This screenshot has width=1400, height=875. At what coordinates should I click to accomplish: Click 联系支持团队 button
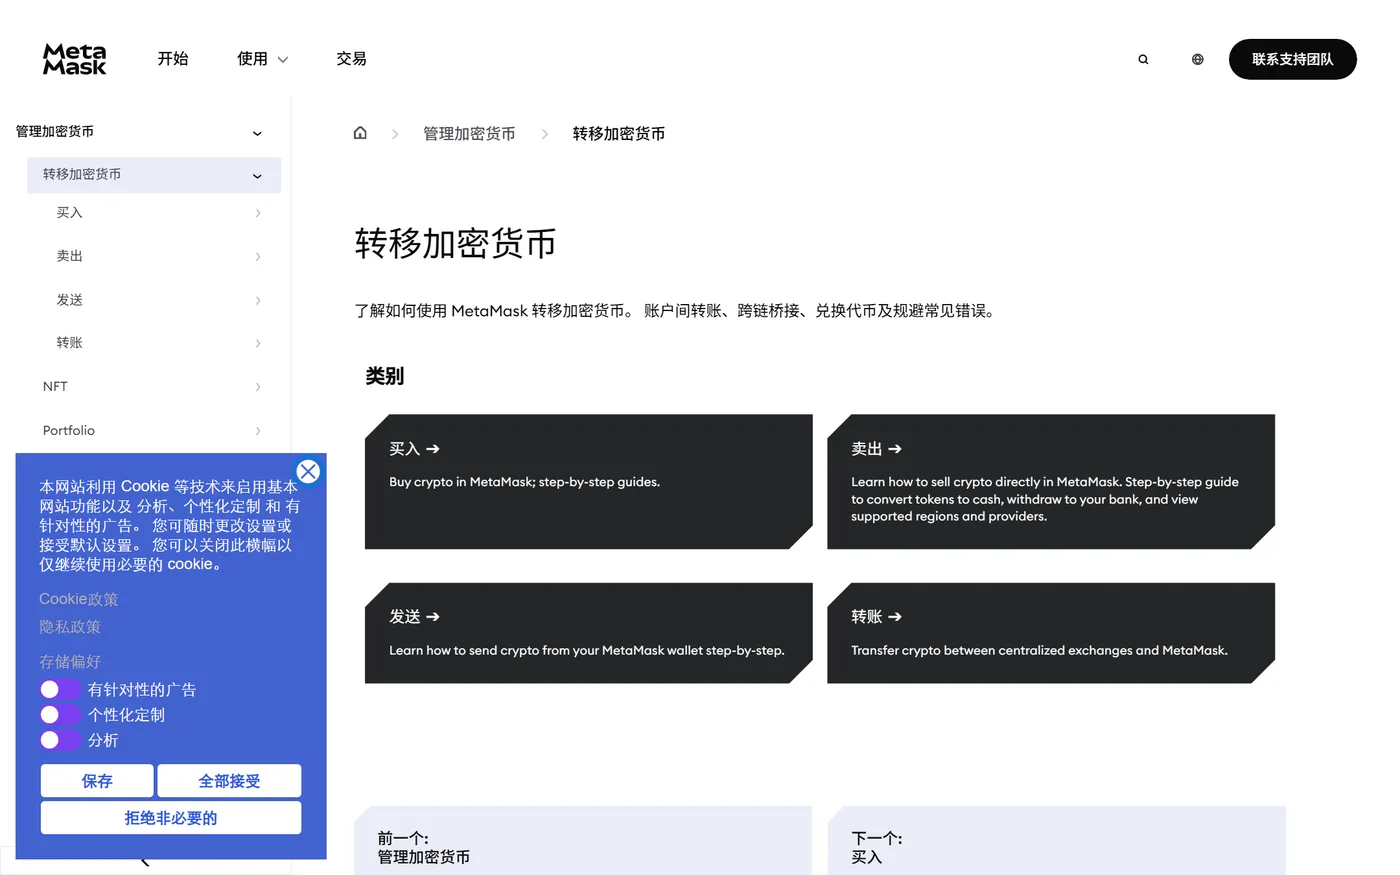1292,59
